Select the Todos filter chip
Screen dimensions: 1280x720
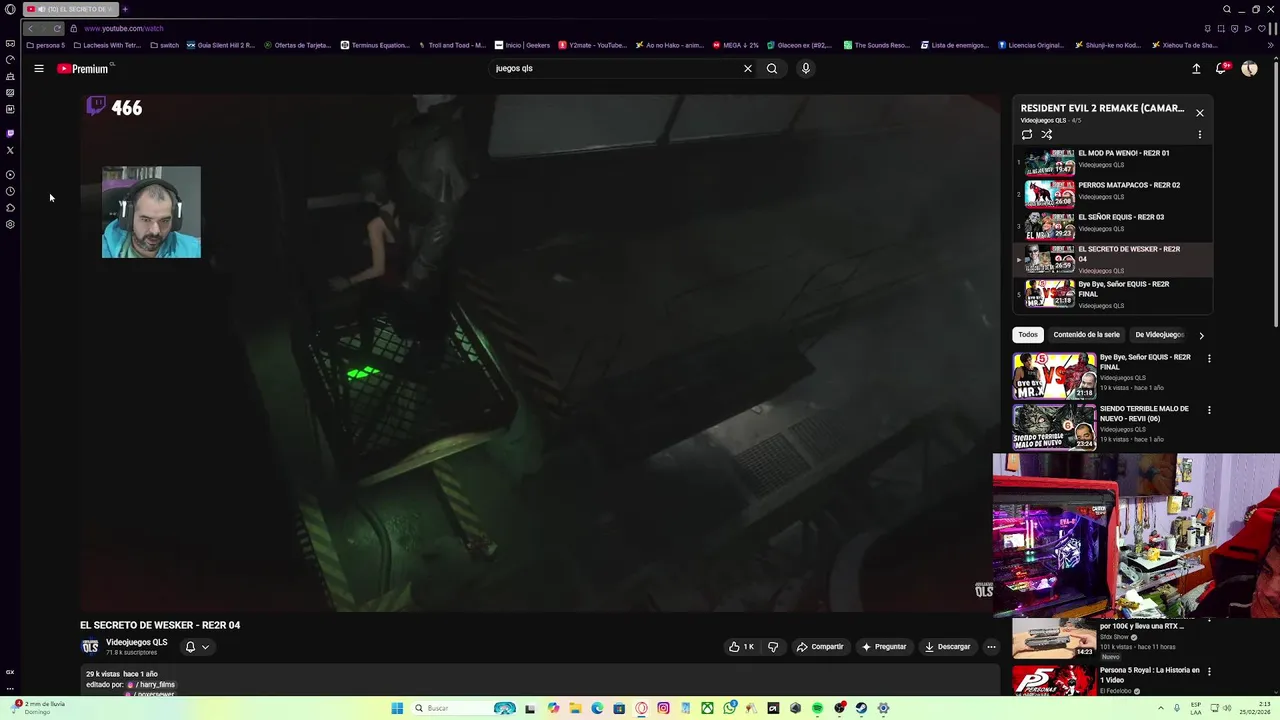[1028, 335]
